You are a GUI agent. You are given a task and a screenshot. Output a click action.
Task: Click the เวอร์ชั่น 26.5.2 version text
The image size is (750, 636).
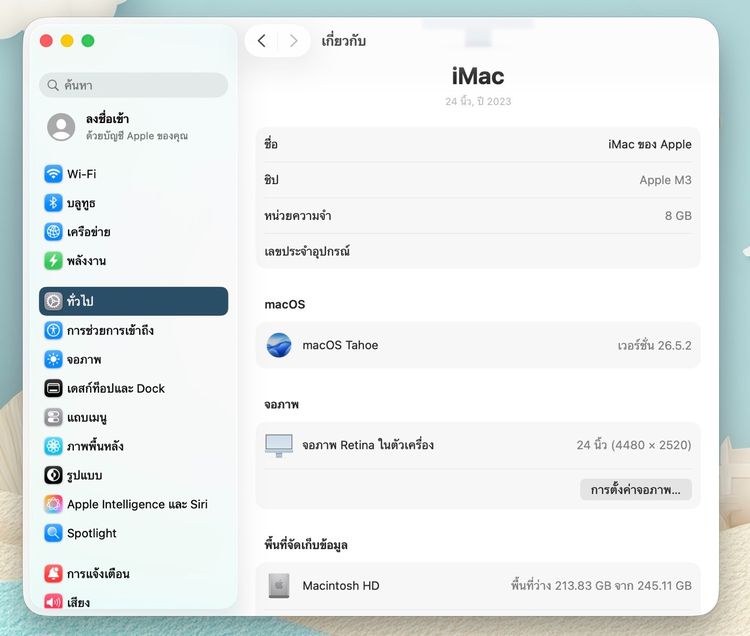(654, 345)
